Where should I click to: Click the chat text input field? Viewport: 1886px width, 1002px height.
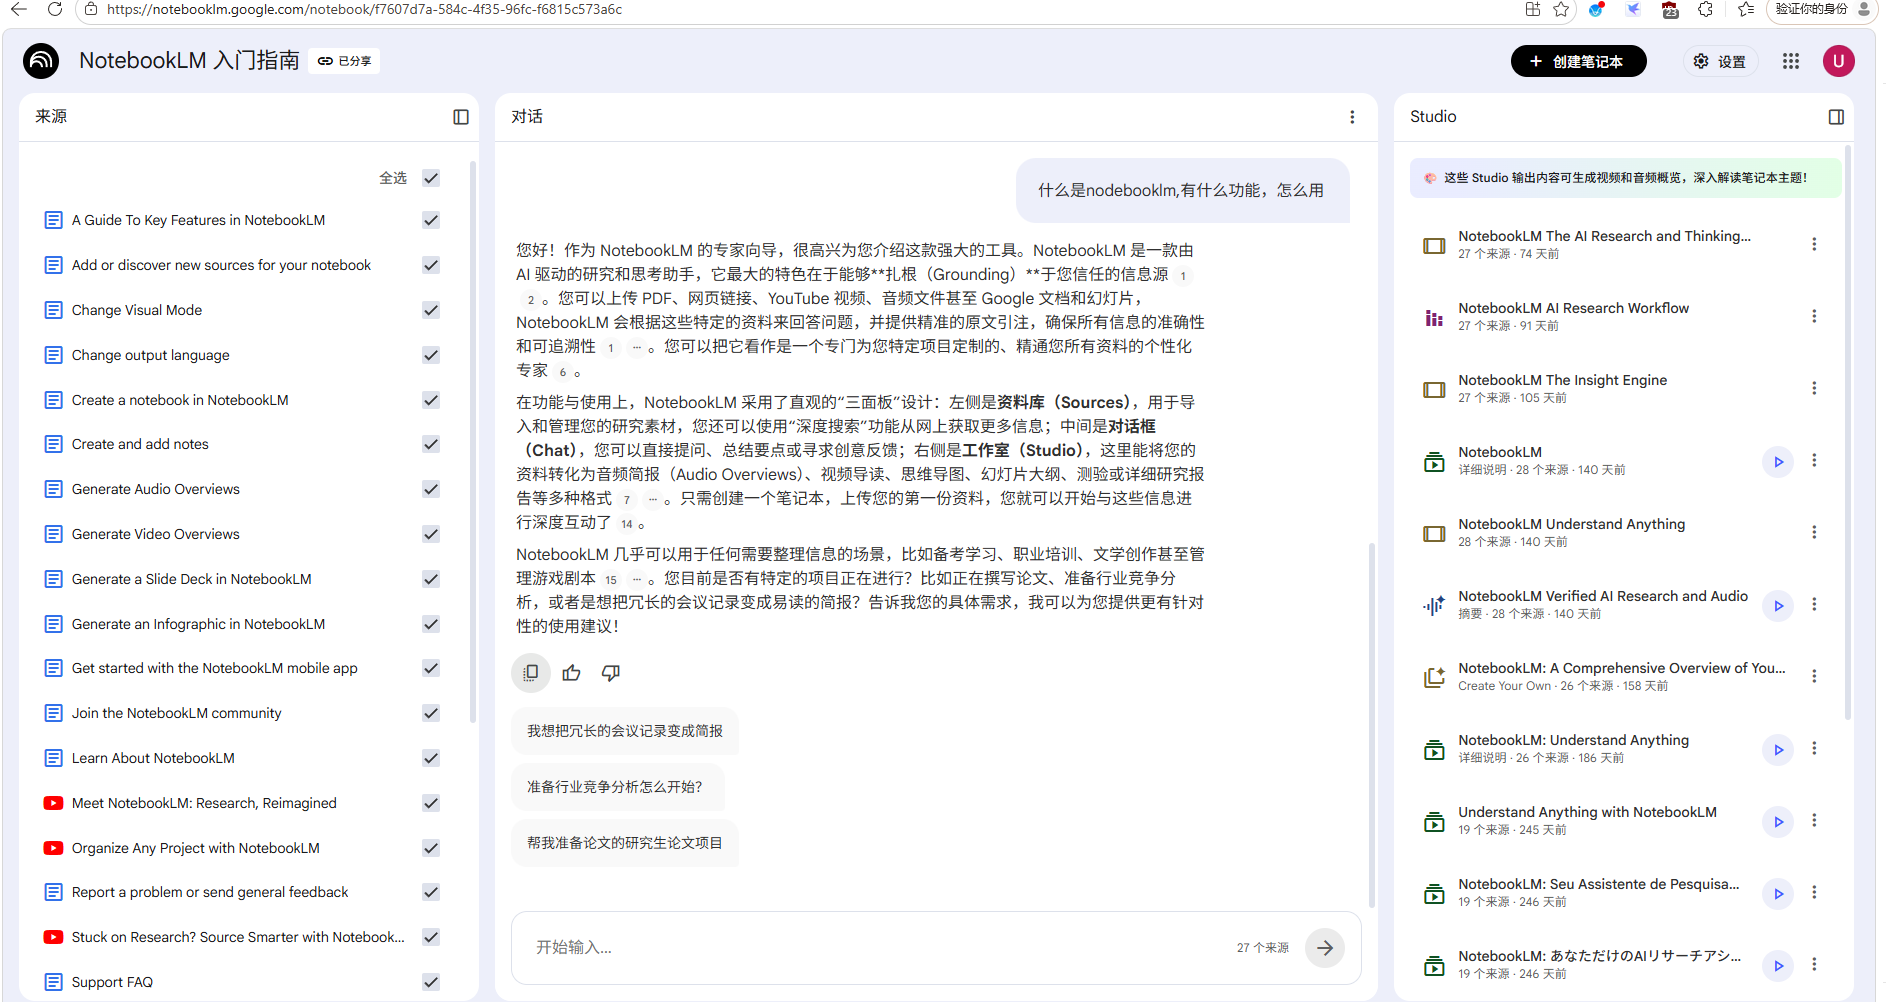[870, 947]
